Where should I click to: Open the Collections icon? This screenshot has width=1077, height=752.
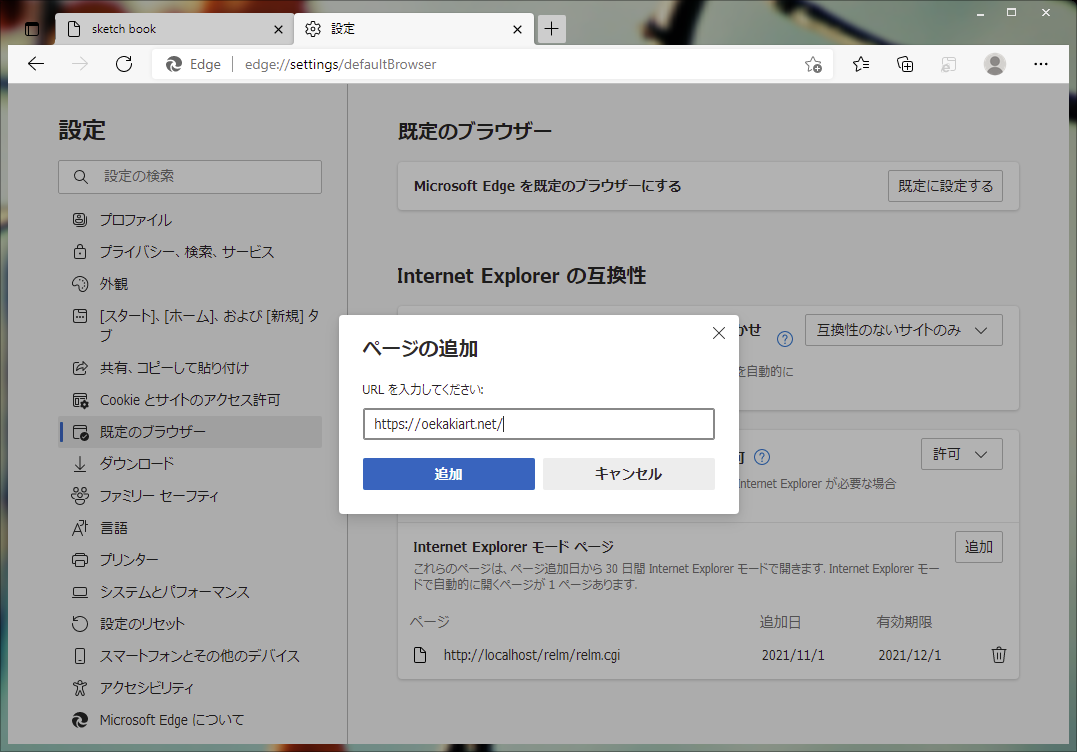[905, 64]
